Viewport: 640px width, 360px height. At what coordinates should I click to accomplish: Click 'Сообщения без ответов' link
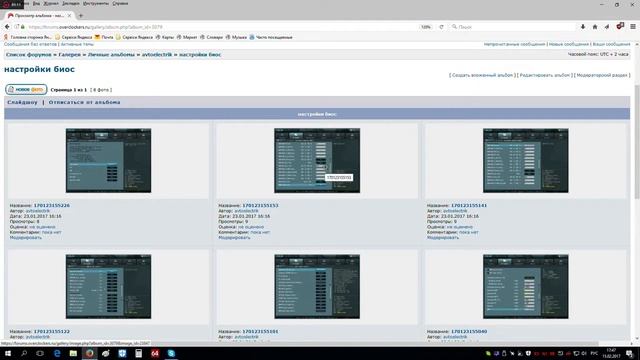[x=30, y=44]
